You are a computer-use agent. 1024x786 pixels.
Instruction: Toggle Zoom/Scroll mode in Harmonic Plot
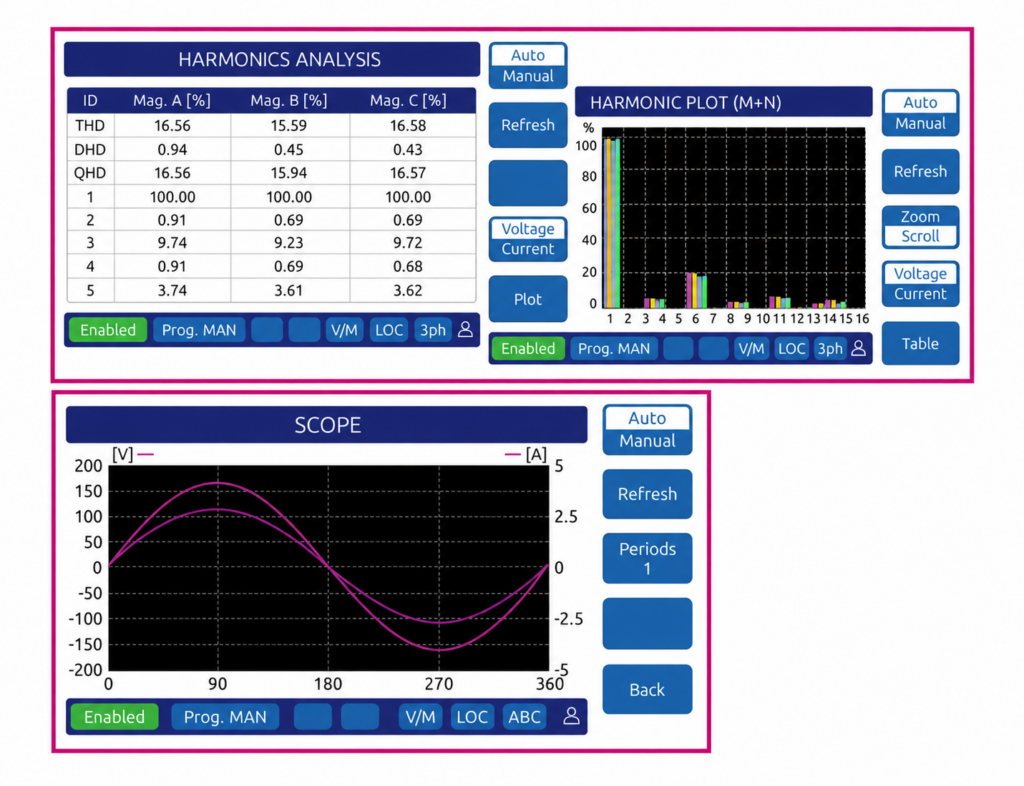coord(920,227)
